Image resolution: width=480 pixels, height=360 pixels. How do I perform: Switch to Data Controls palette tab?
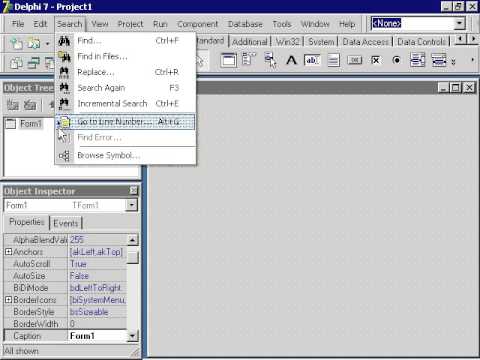(x=421, y=42)
